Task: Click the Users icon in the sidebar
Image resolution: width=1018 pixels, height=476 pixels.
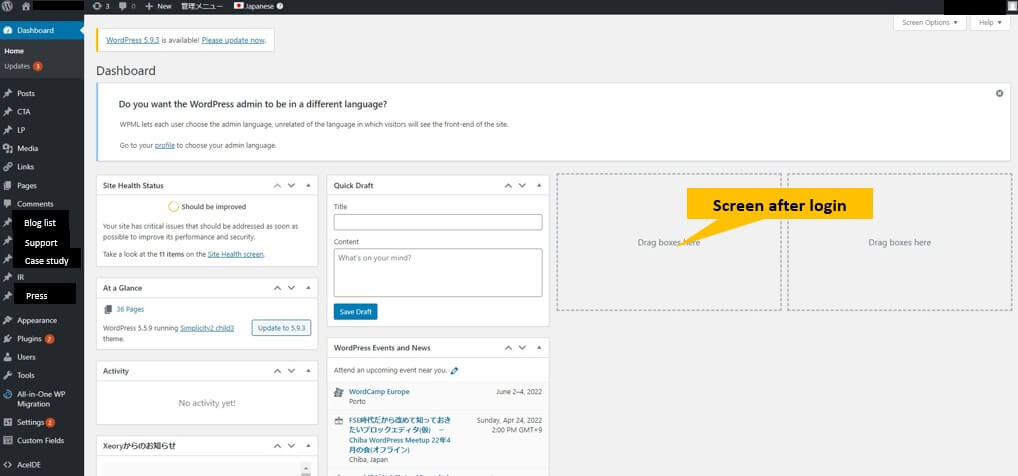Action: [x=8, y=357]
